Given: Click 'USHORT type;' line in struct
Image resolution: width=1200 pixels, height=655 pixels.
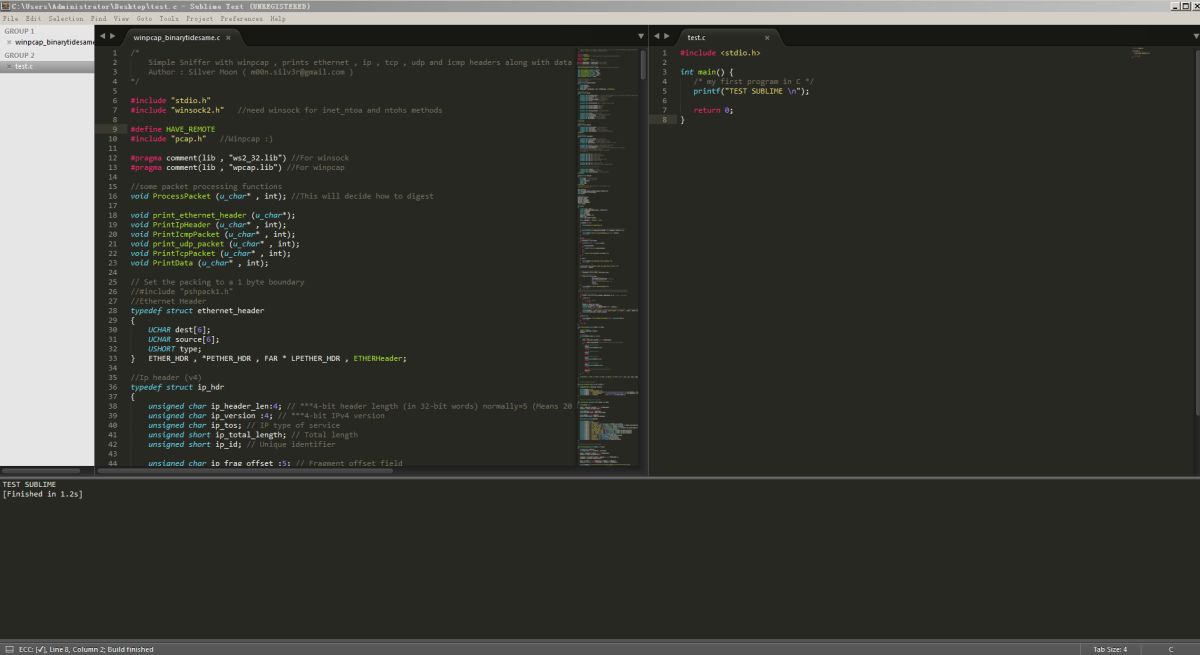Looking at the screenshot, I should tap(174, 349).
